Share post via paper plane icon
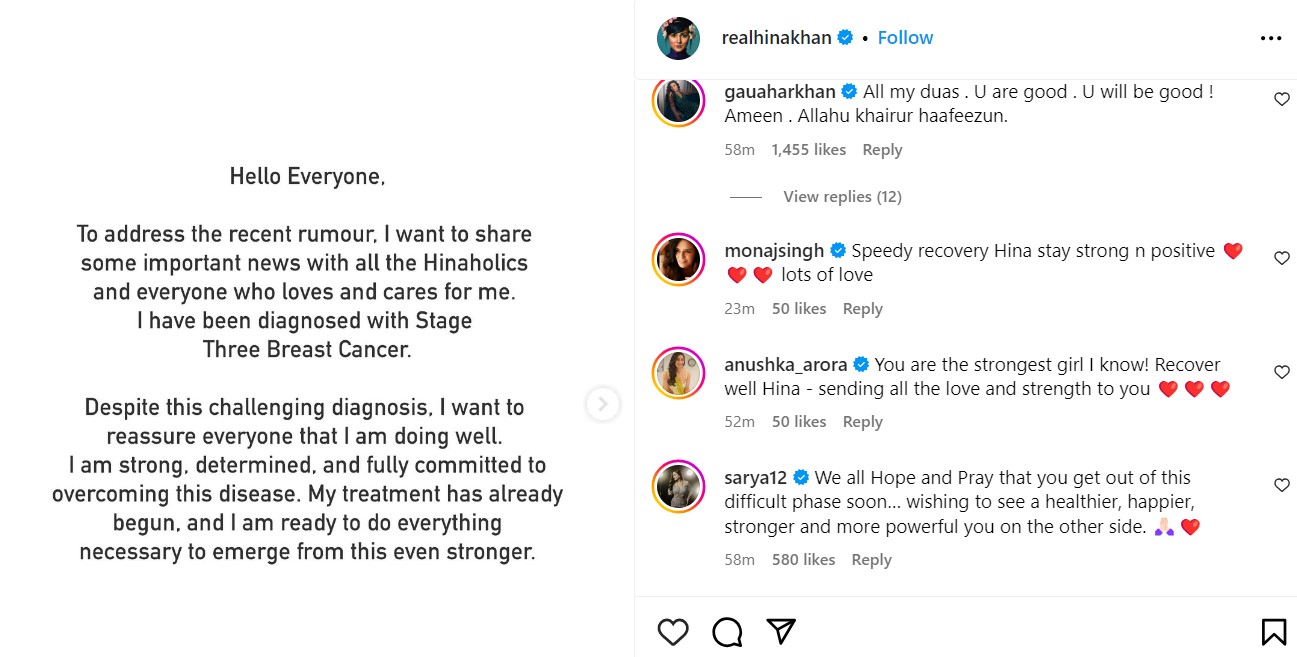 [781, 631]
